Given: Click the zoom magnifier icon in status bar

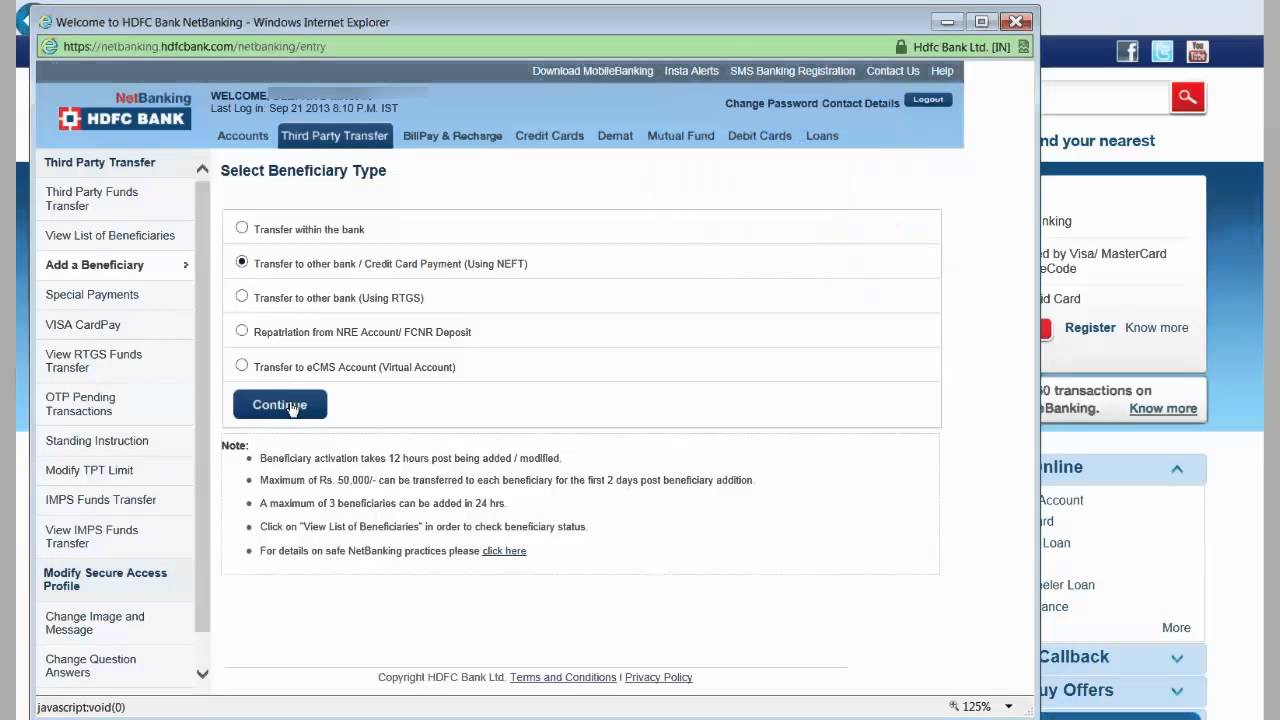Looking at the screenshot, I should [954, 706].
